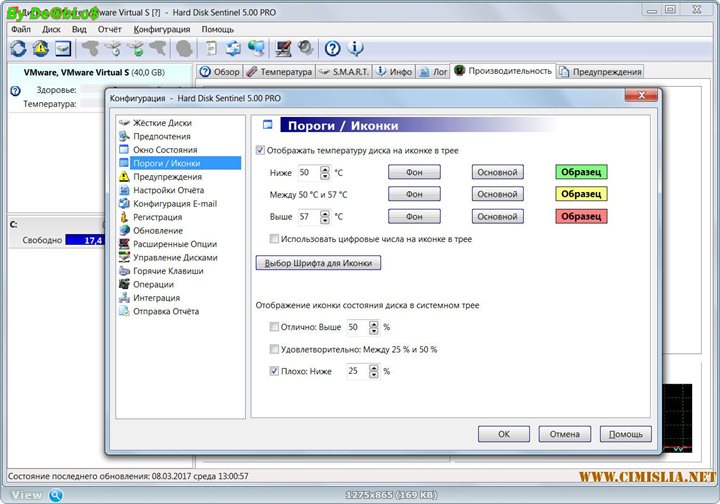The image size is (720, 504).
Task: Click the stepper arrows for 'Ниже' temperature
Action: [325, 172]
